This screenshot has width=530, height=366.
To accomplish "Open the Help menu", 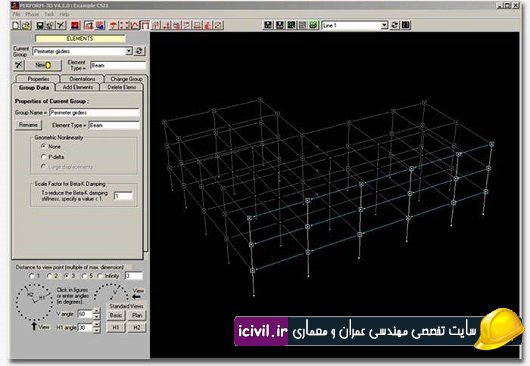I will tap(64, 14).
